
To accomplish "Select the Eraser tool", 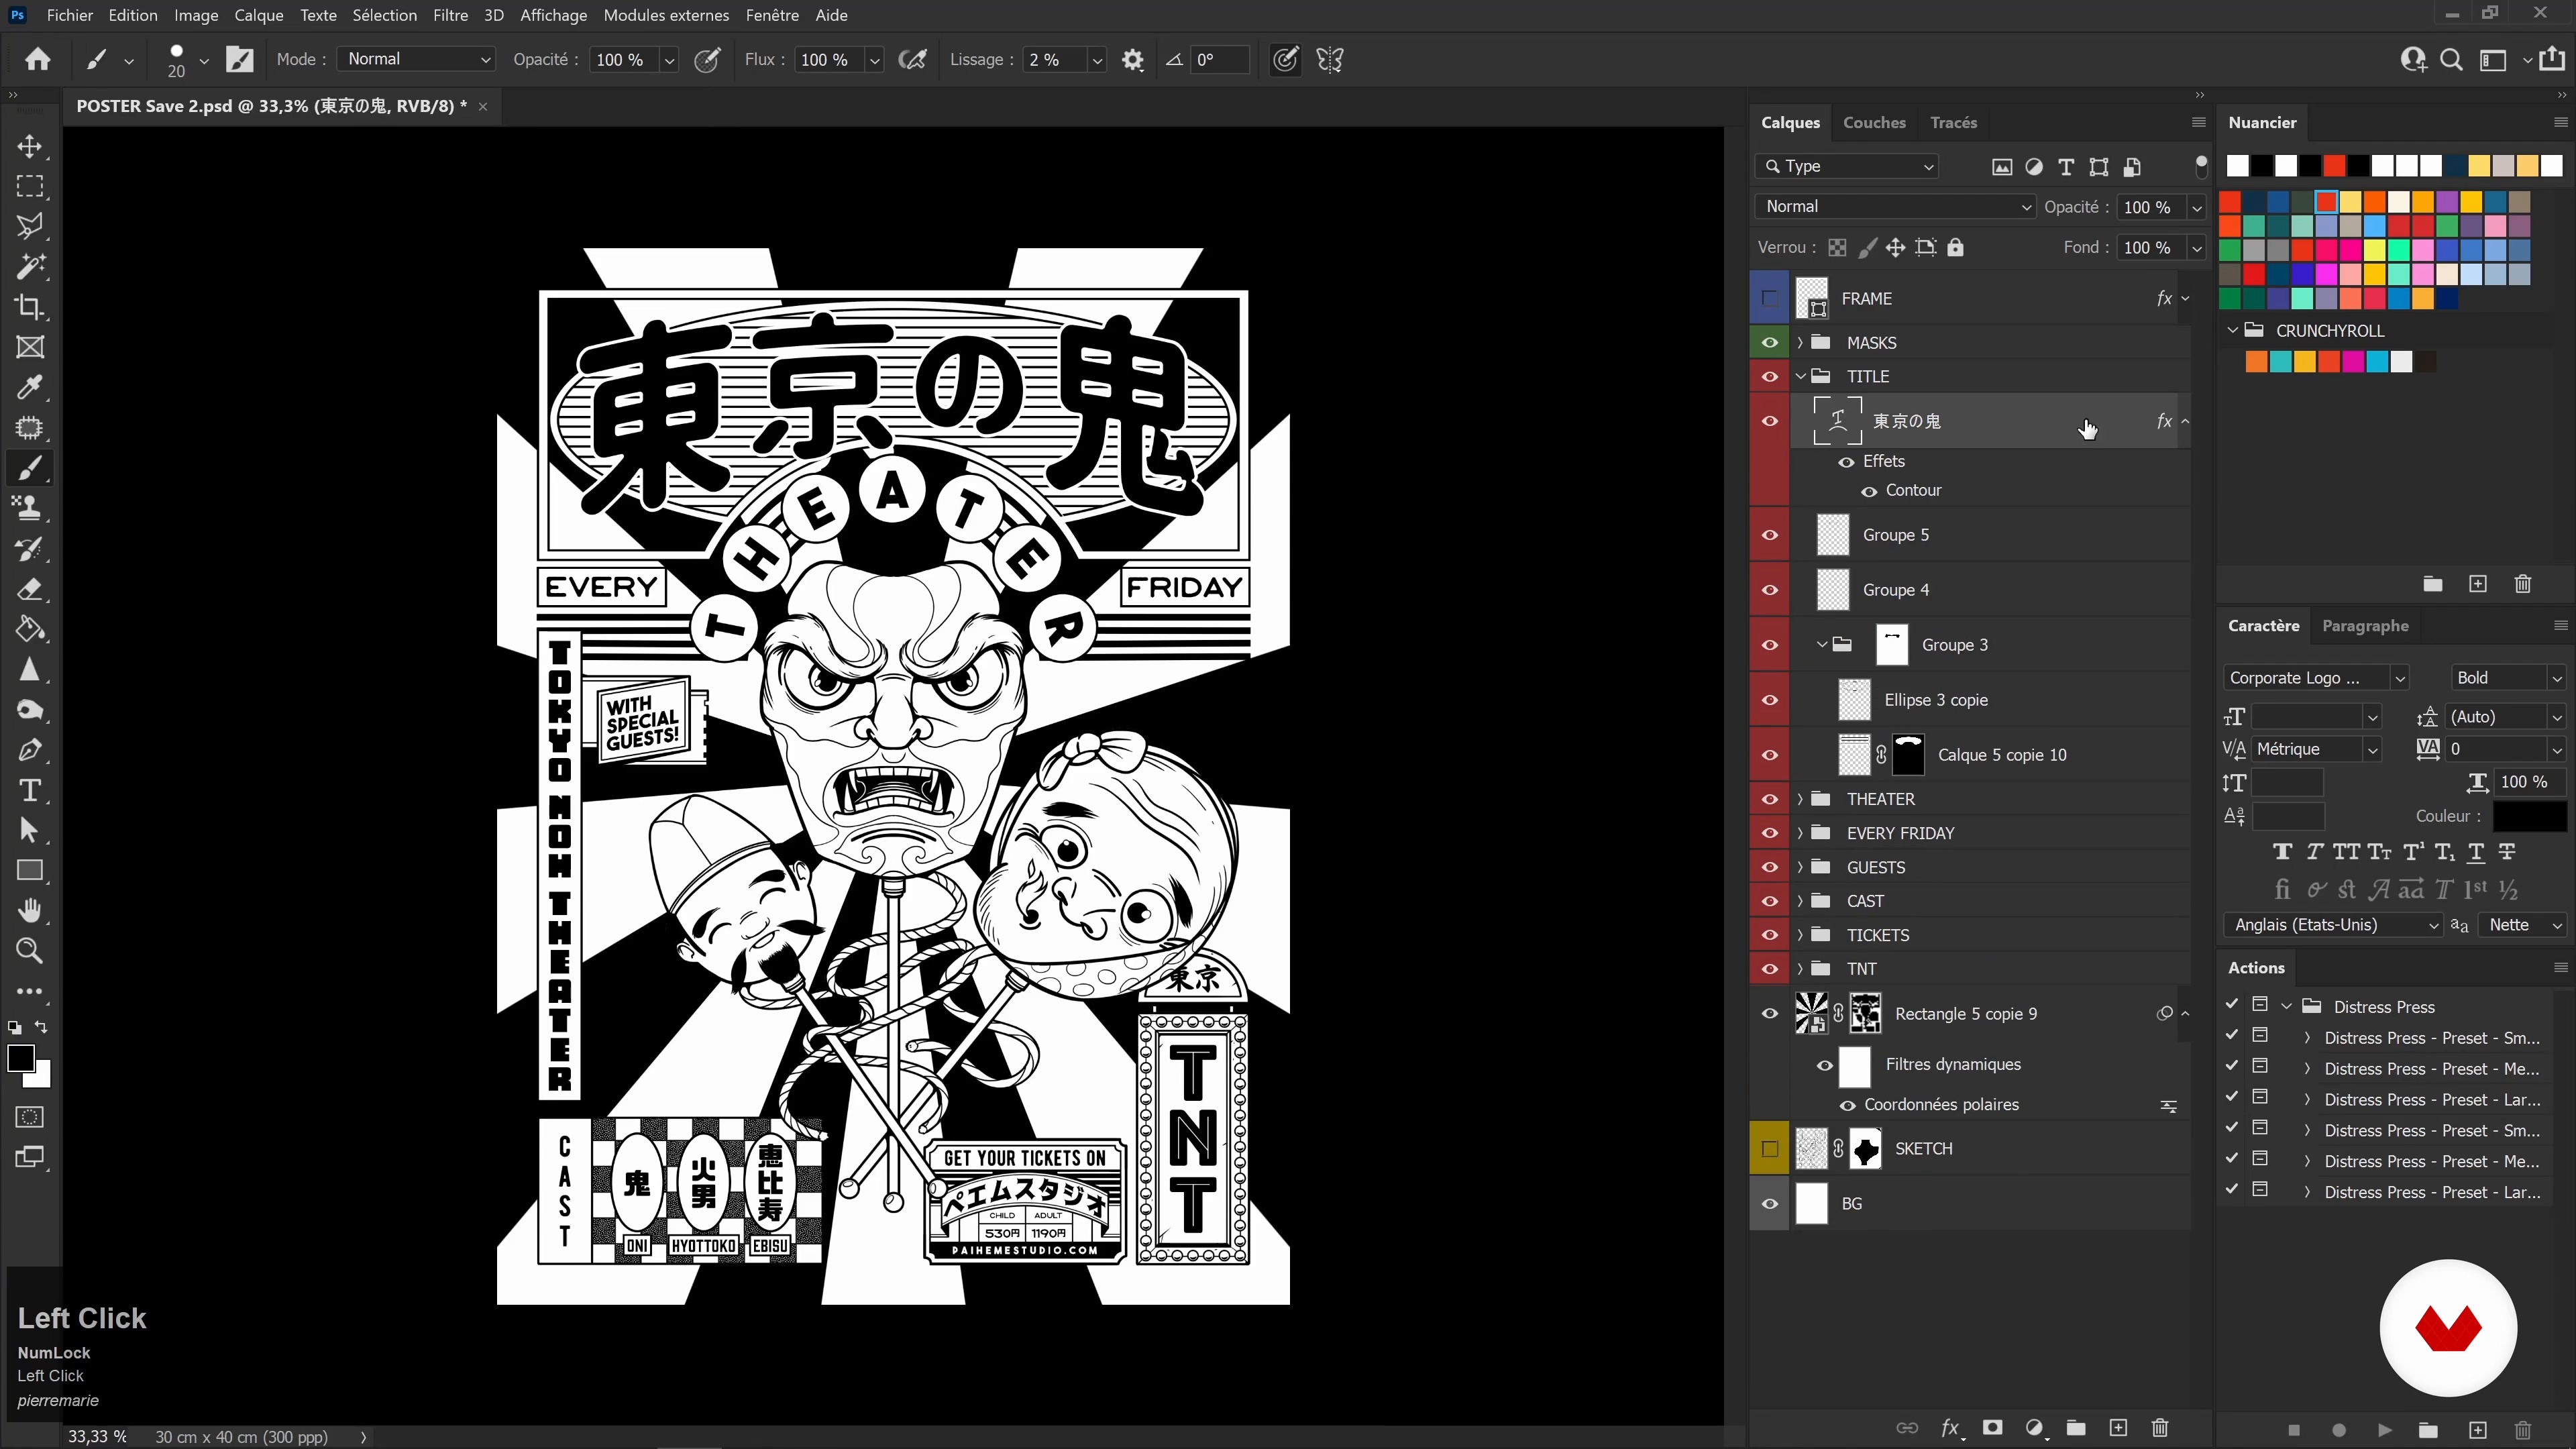I will pos(30,589).
